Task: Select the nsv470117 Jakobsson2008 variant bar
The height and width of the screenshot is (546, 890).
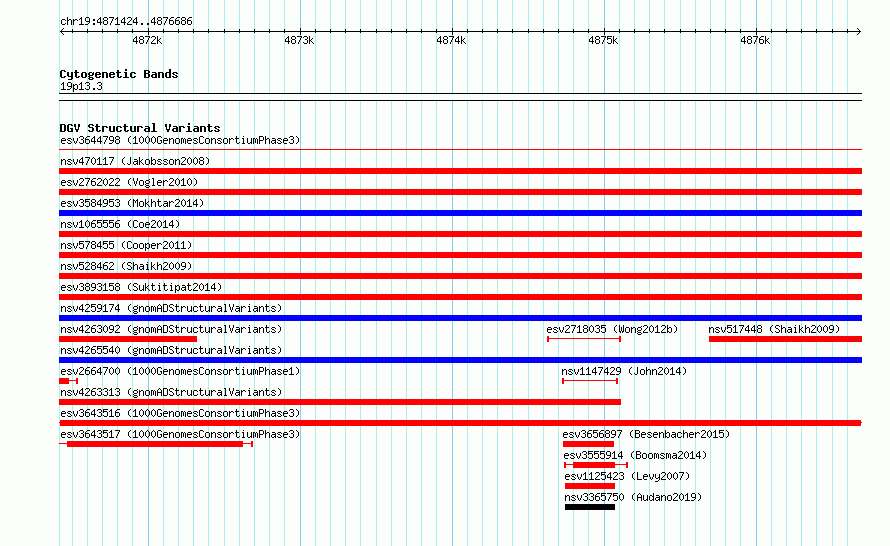Action: coord(460,171)
